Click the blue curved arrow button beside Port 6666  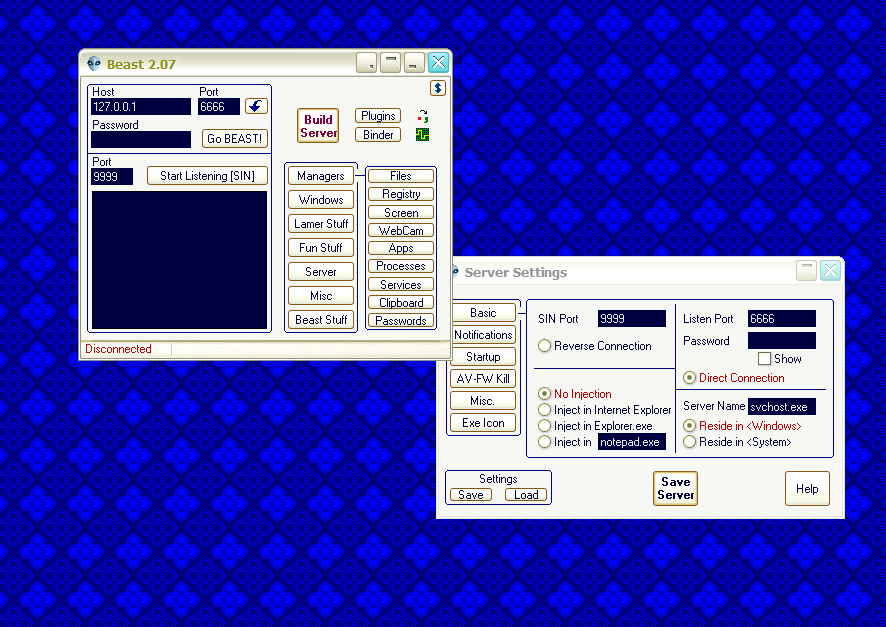tap(256, 106)
